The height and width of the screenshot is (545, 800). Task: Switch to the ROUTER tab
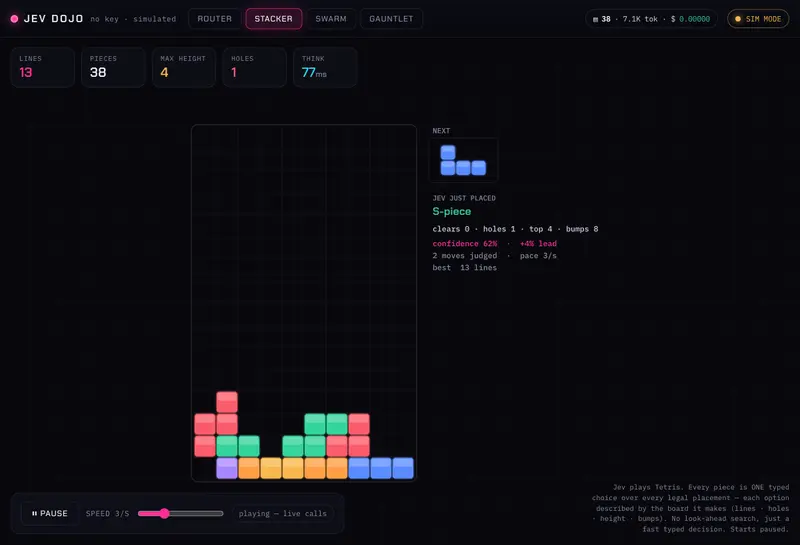coord(214,19)
